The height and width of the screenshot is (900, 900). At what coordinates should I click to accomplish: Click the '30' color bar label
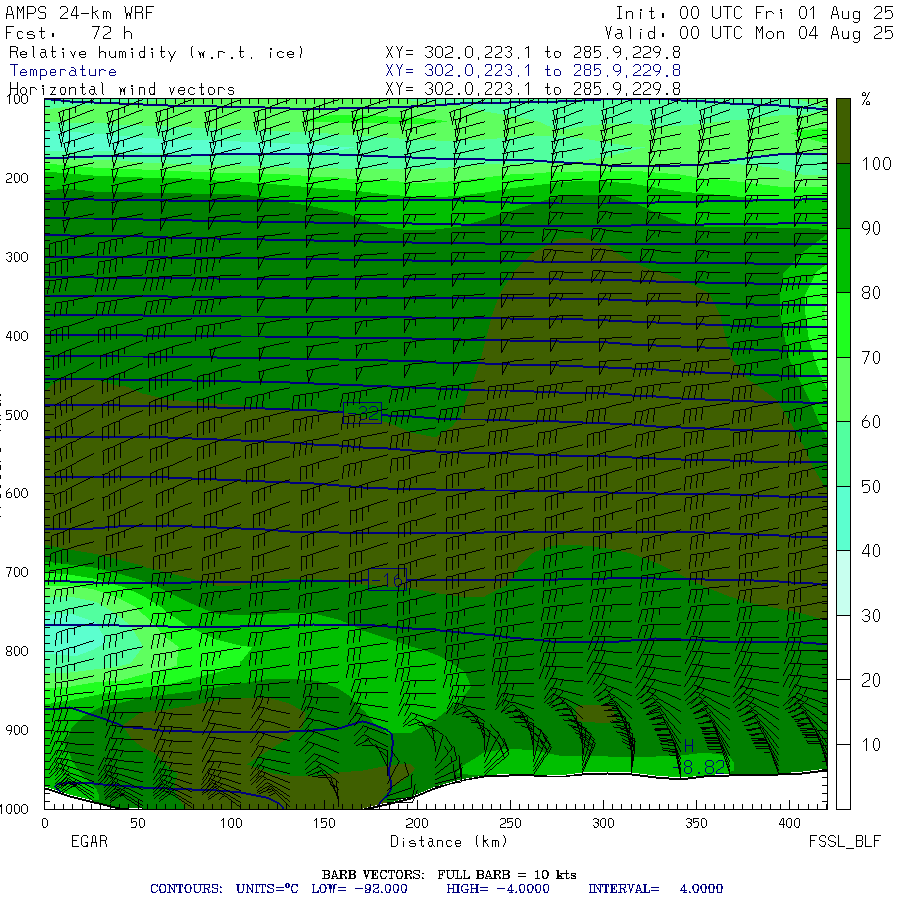tap(871, 616)
